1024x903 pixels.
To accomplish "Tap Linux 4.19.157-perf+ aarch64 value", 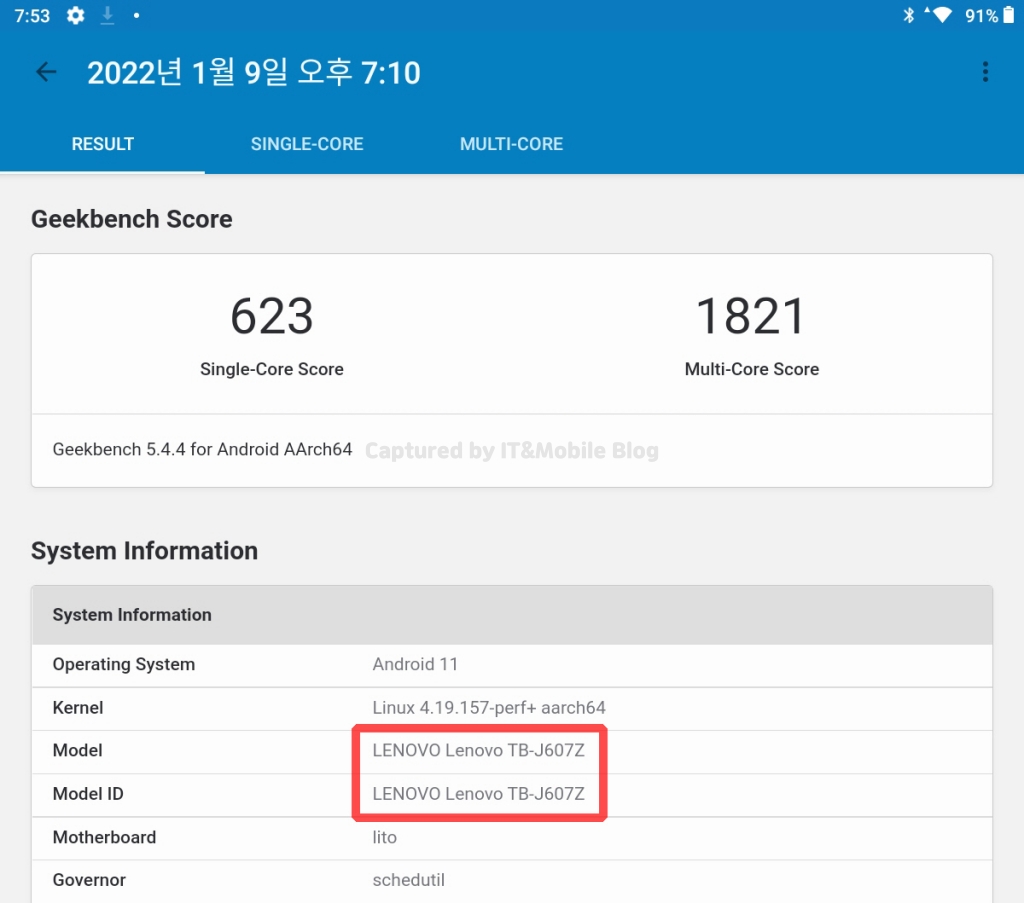I will pyautogui.click(x=489, y=708).
